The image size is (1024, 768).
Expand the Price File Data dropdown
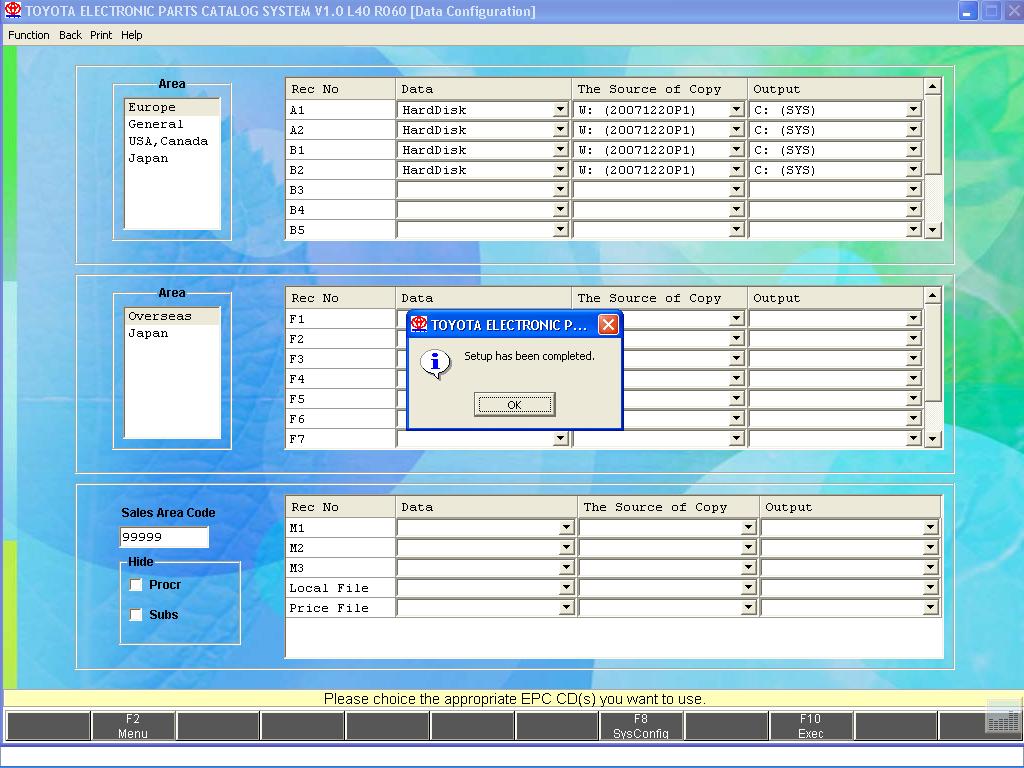566,608
